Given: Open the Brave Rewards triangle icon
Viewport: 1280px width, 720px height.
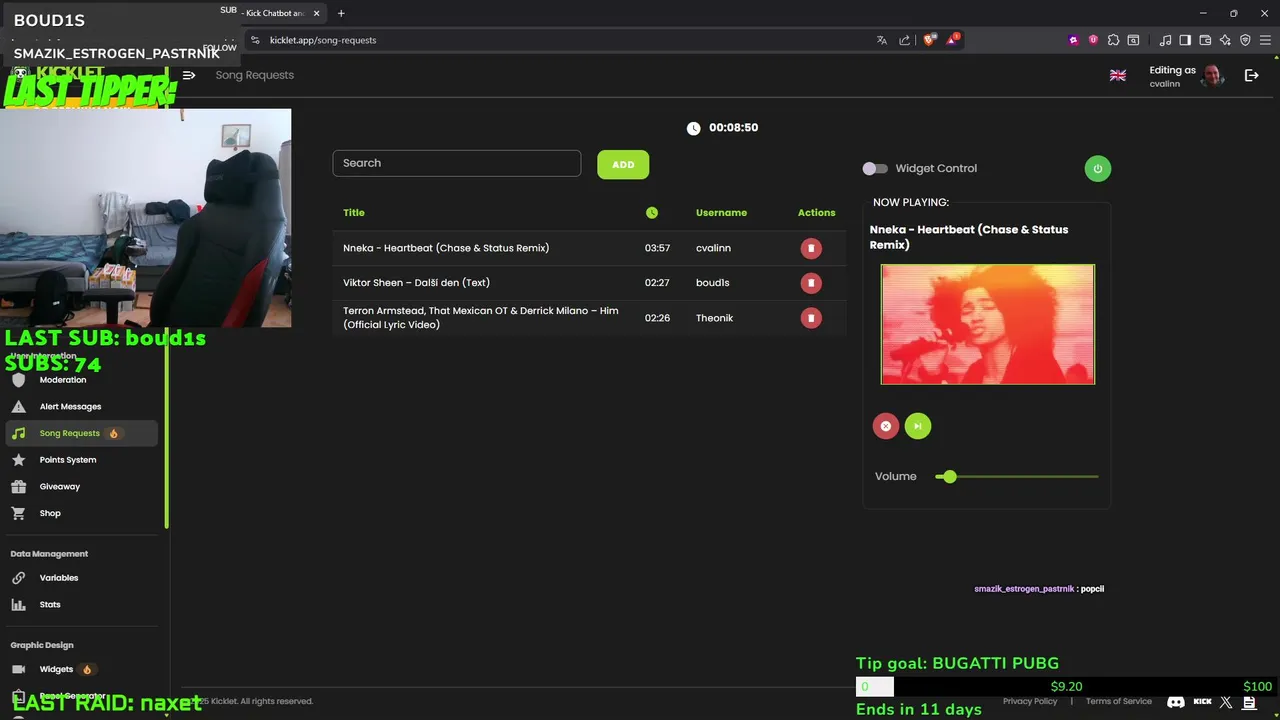Looking at the screenshot, I should coord(952,40).
